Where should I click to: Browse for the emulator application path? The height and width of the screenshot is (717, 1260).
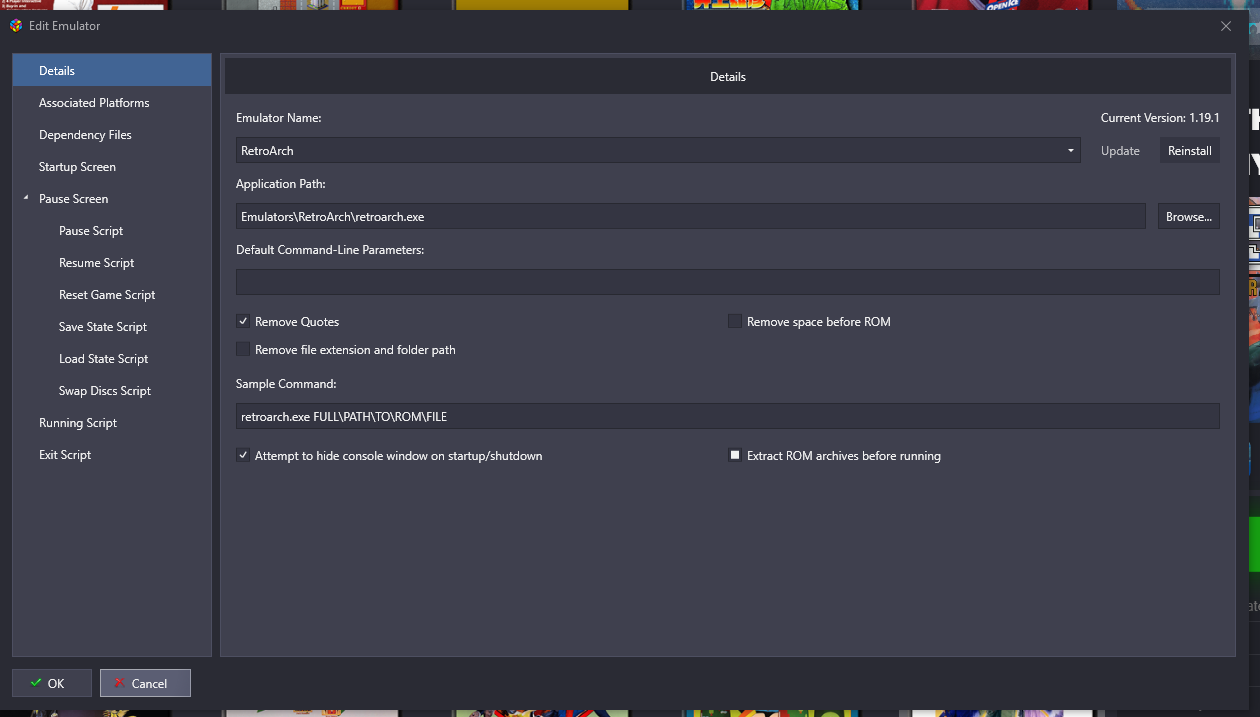click(1189, 216)
